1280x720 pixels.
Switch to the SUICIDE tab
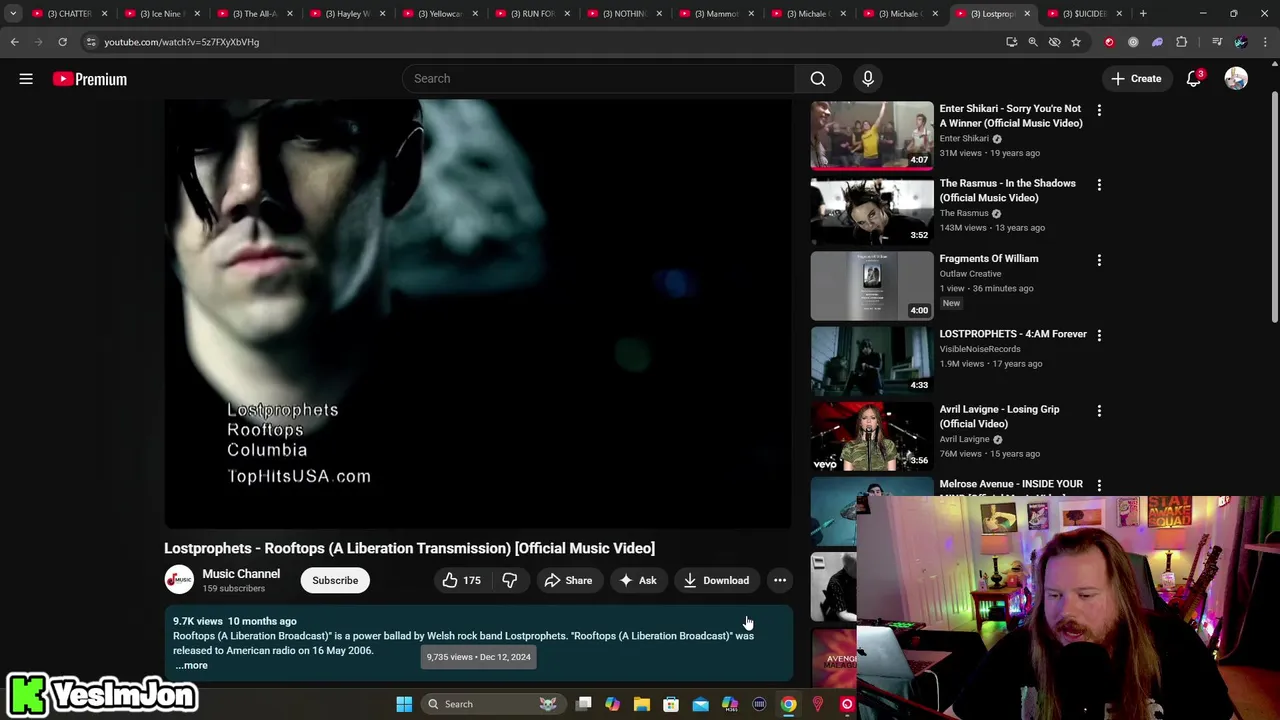point(1084,13)
